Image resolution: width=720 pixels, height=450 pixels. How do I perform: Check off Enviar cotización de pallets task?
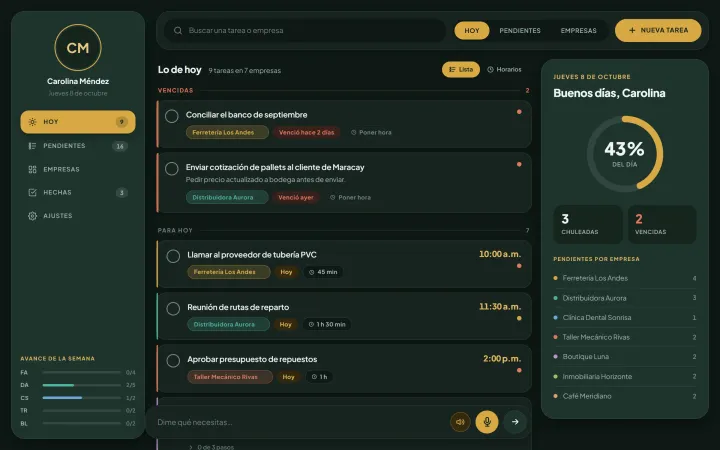click(172, 169)
